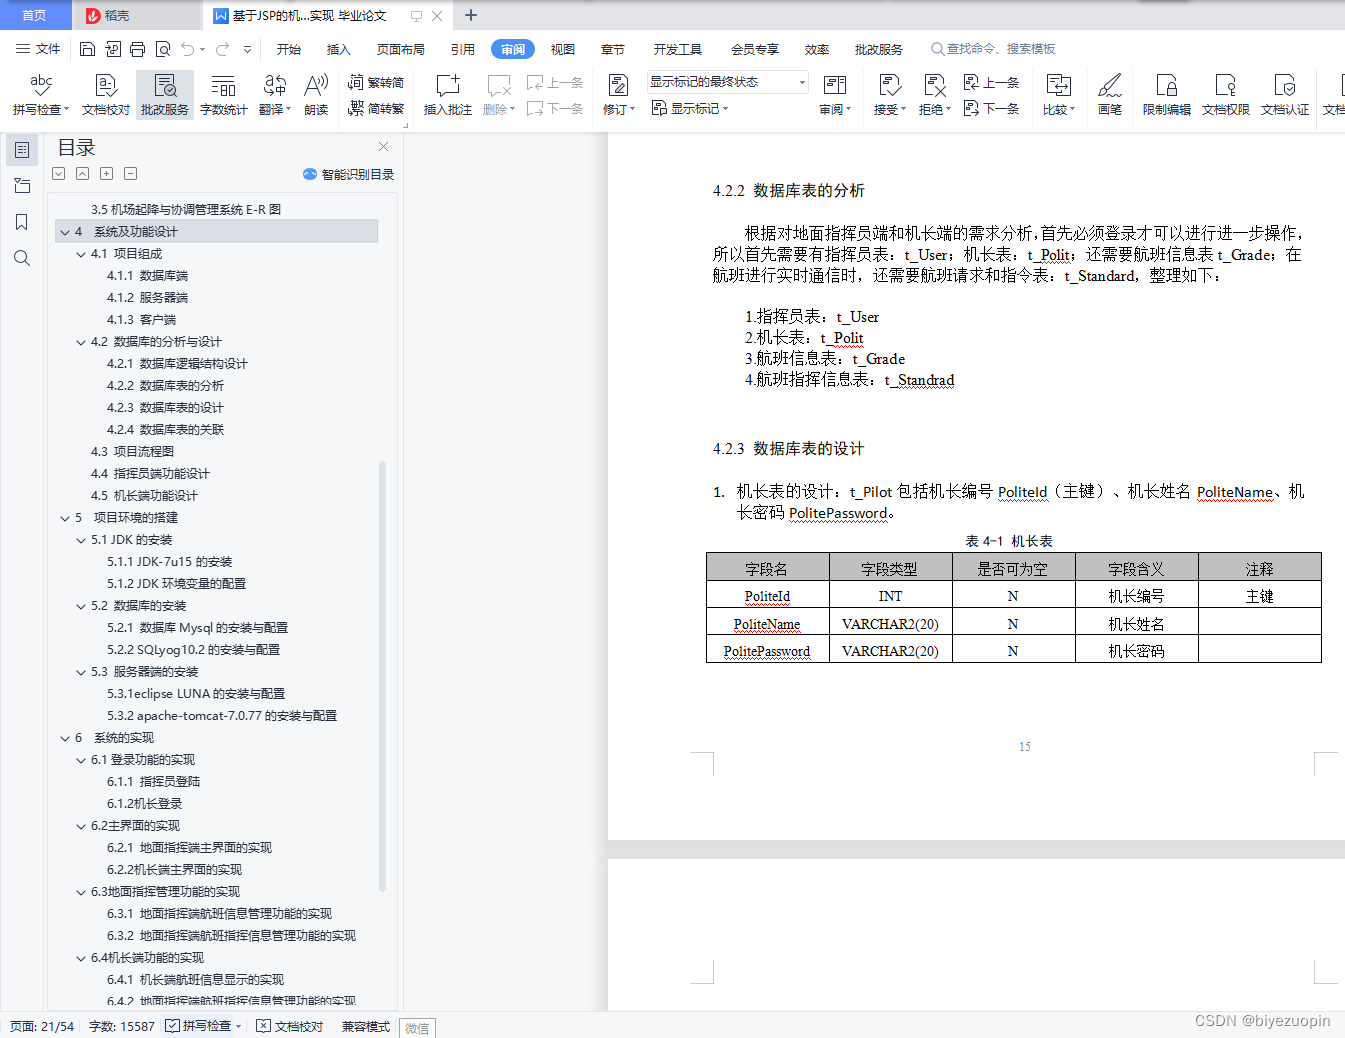The height and width of the screenshot is (1038, 1345).
Task: Switch to the 视图 ribbon tab
Action: (563, 49)
